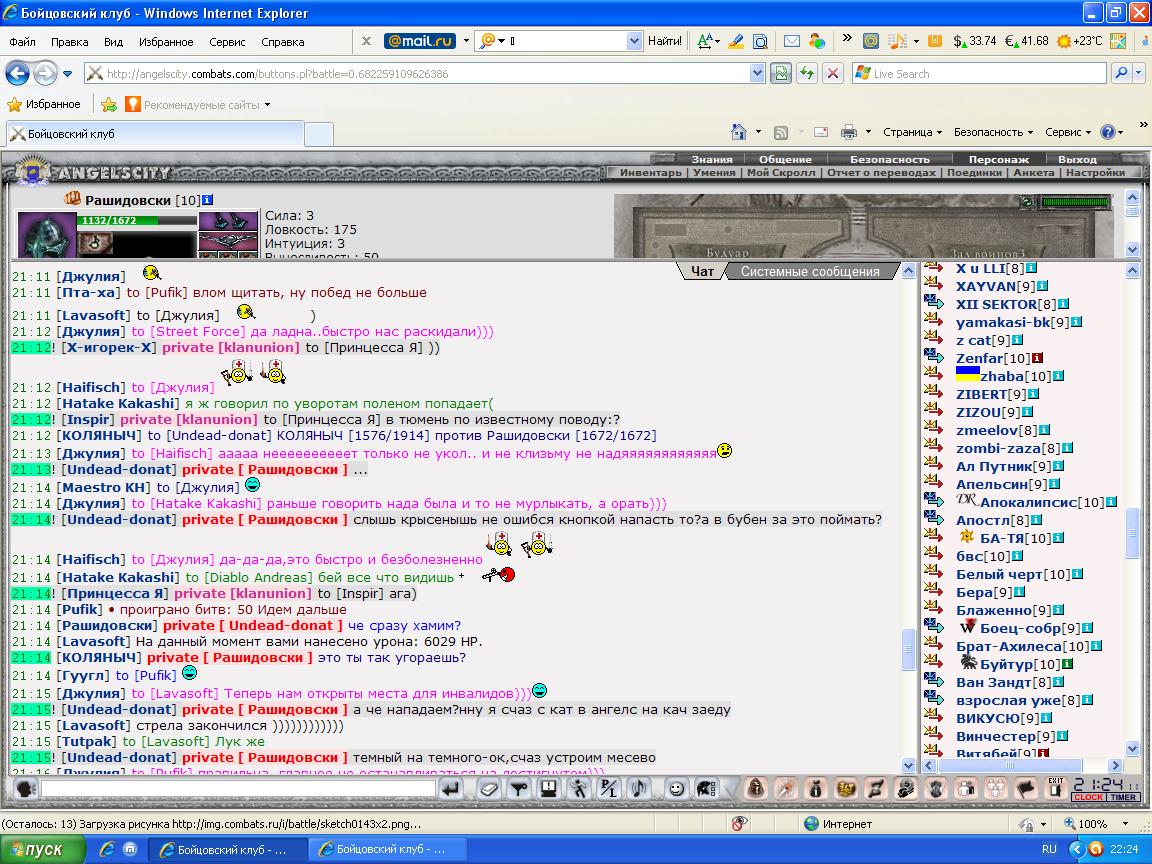Image resolution: width=1152 pixels, height=864 pixels.
Task: Toggle the P/L chat mode button
Action: pos(609,789)
